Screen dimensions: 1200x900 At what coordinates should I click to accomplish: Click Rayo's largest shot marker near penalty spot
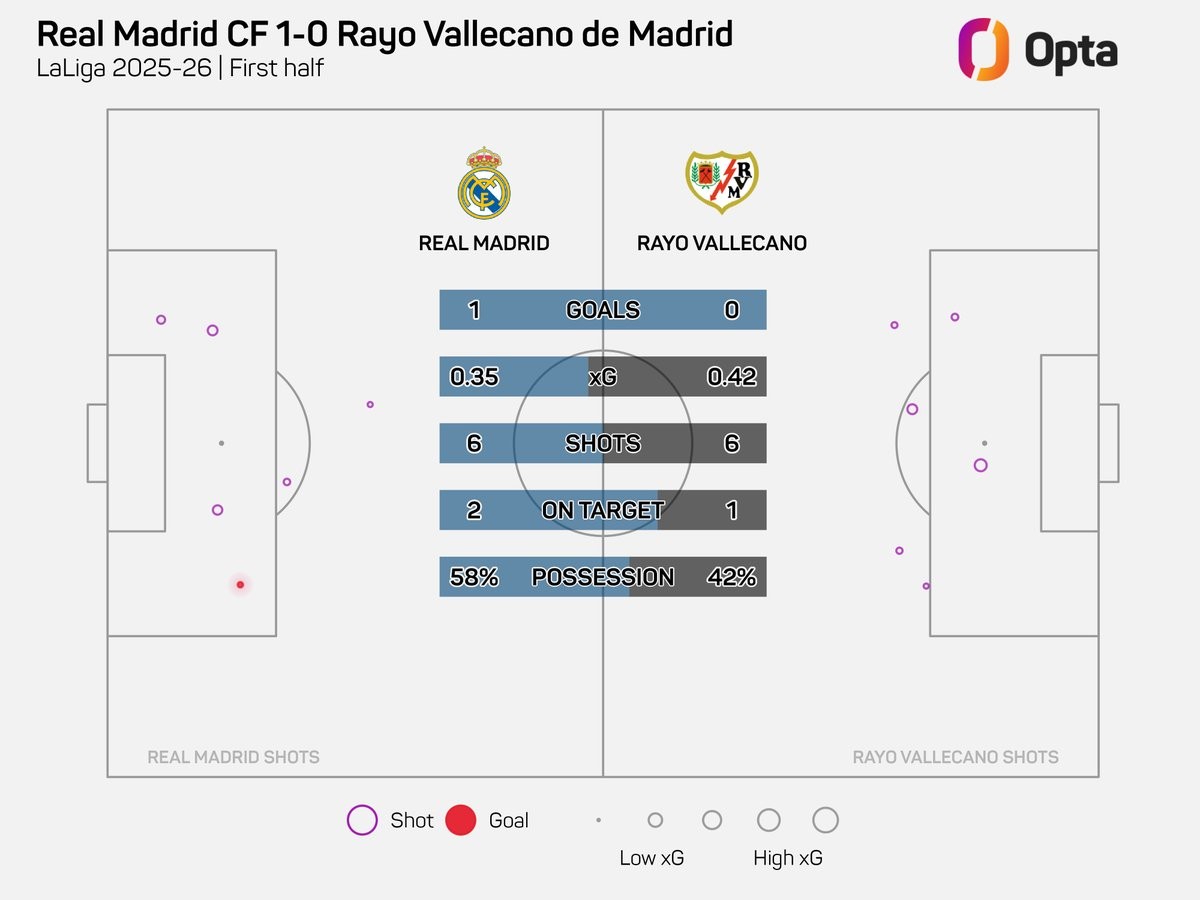pyautogui.click(x=980, y=465)
